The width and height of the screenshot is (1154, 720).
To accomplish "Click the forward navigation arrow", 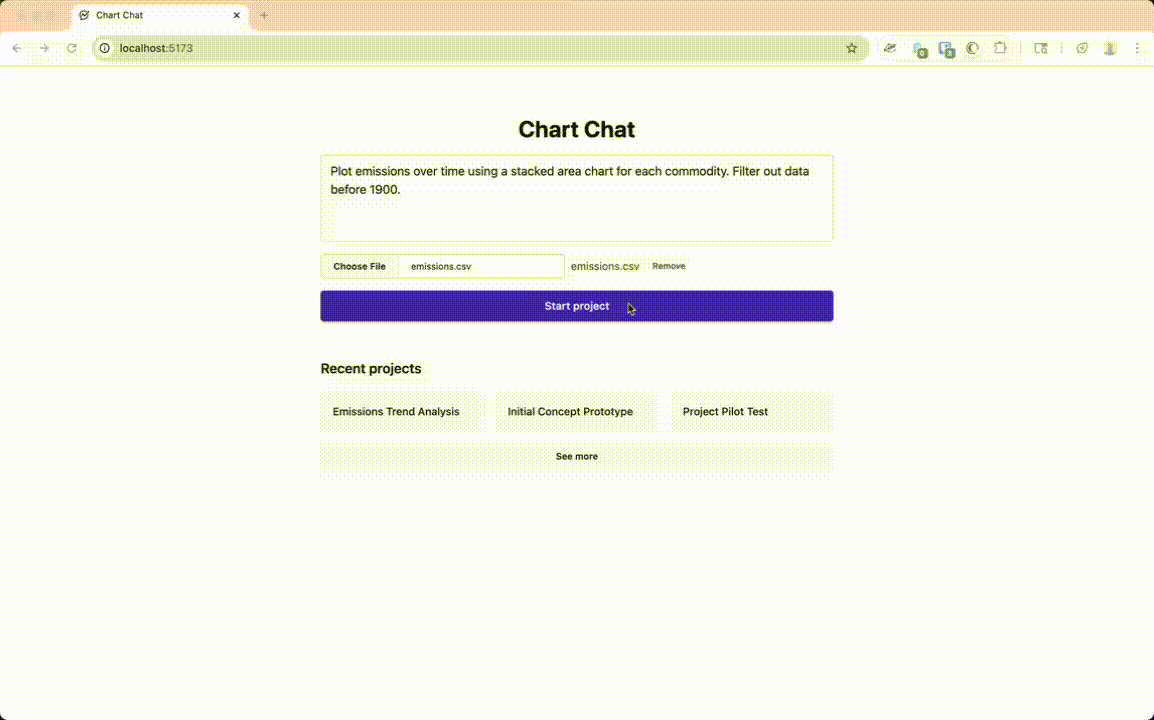I will point(43,47).
